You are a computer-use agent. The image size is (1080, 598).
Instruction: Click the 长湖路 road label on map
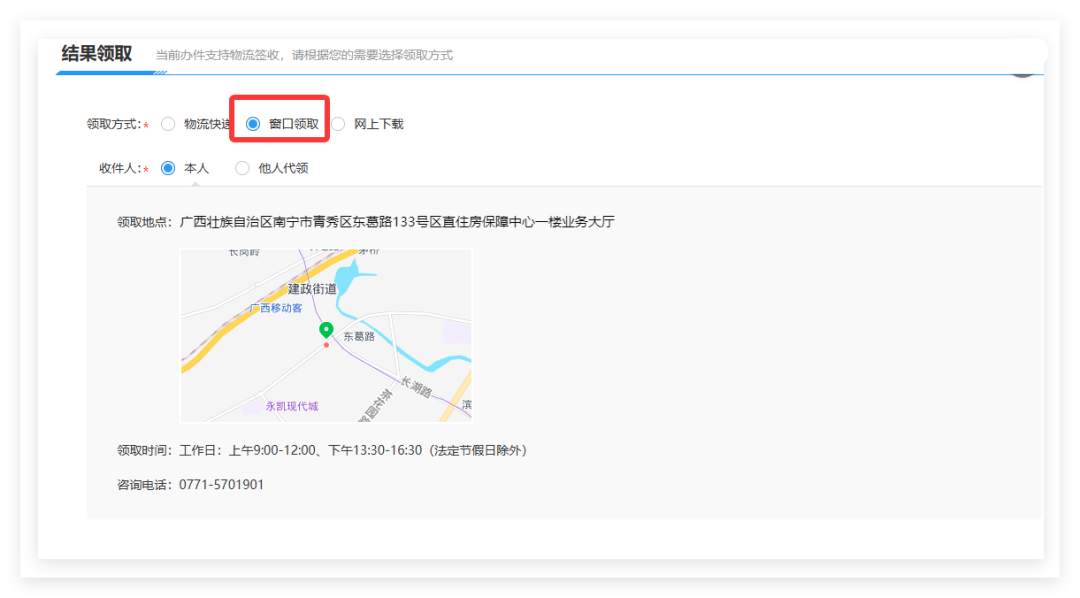pyautogui.click(x=416, y=387)
